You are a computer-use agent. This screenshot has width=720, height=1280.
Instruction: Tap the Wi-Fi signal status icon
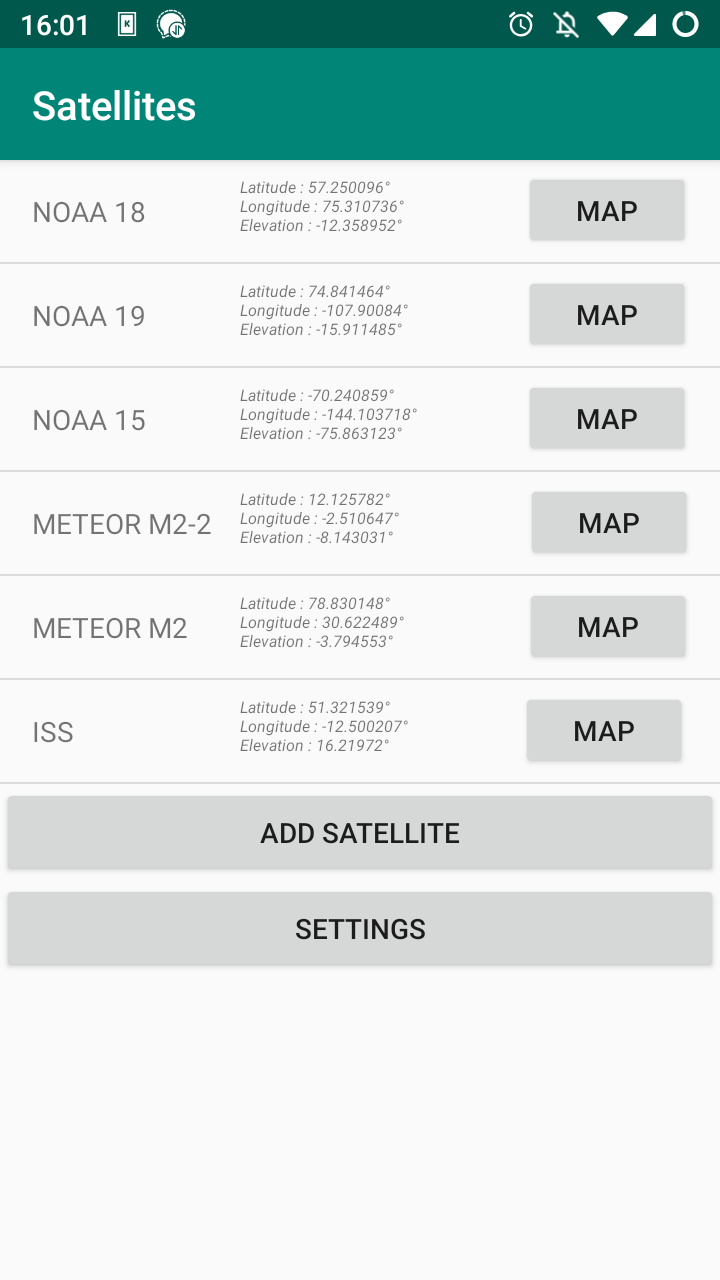click(611, 25)
